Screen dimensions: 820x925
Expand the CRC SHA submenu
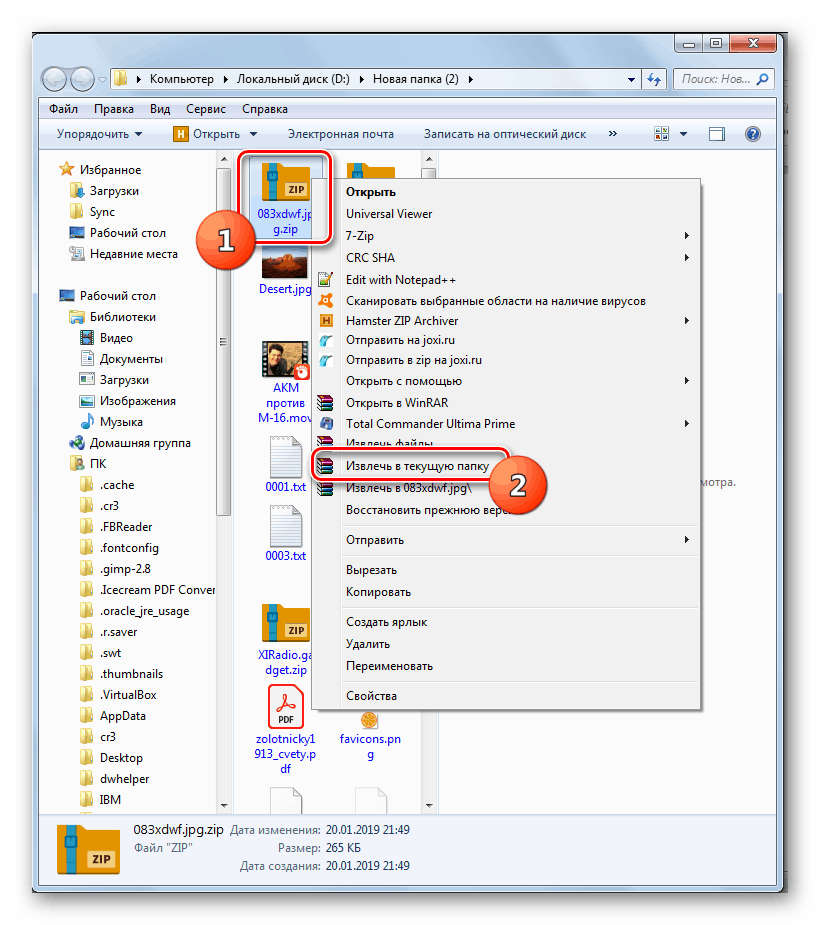pos(687,257)
